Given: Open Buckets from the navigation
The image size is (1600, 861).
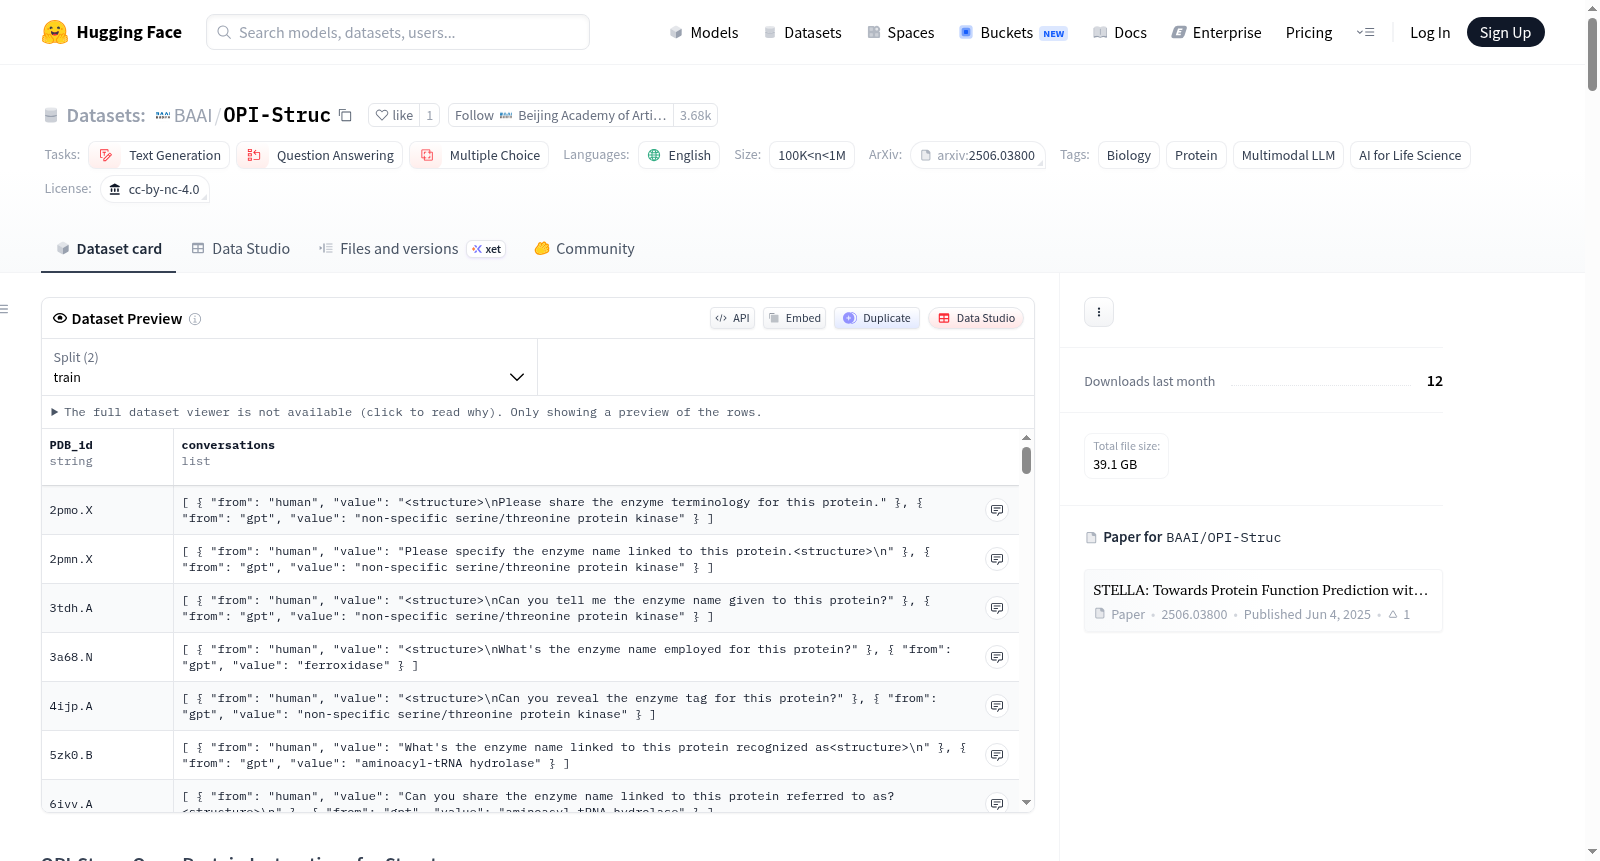Looking at the screenshot, I should coord(1013,32).
